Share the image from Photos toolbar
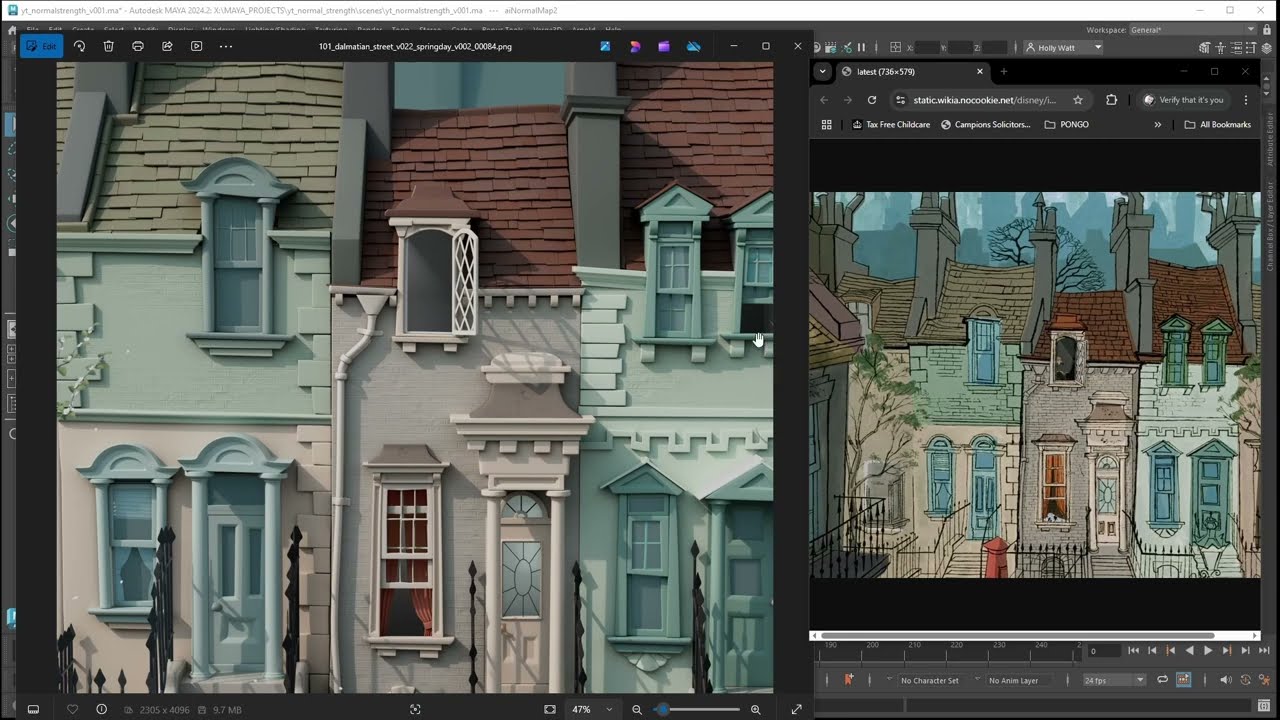 click(167, 46)
